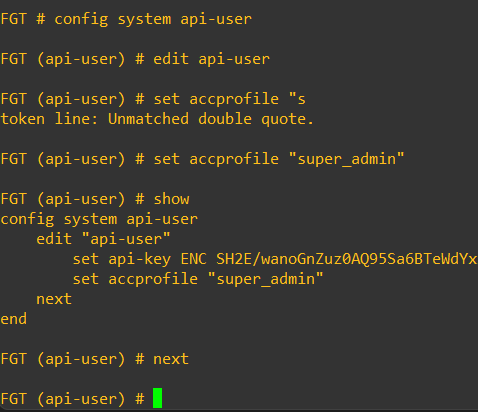Click the incomplete 'set accprofile "s' command

(x=229, y=99)
